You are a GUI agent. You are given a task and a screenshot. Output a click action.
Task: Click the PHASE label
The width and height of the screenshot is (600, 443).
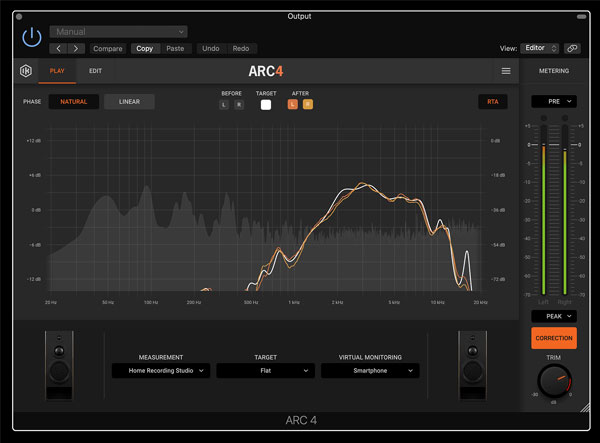tap(32, 102)
